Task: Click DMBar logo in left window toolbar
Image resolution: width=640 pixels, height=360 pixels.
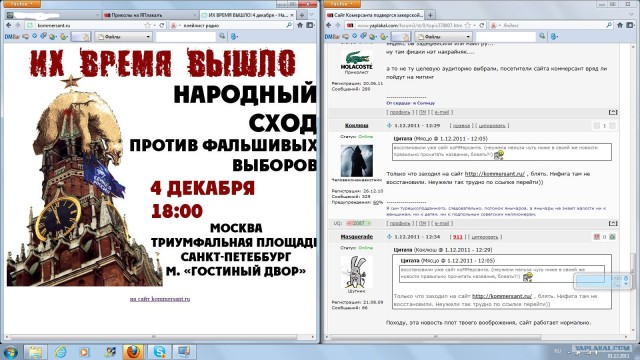Action: pos(12,37)
